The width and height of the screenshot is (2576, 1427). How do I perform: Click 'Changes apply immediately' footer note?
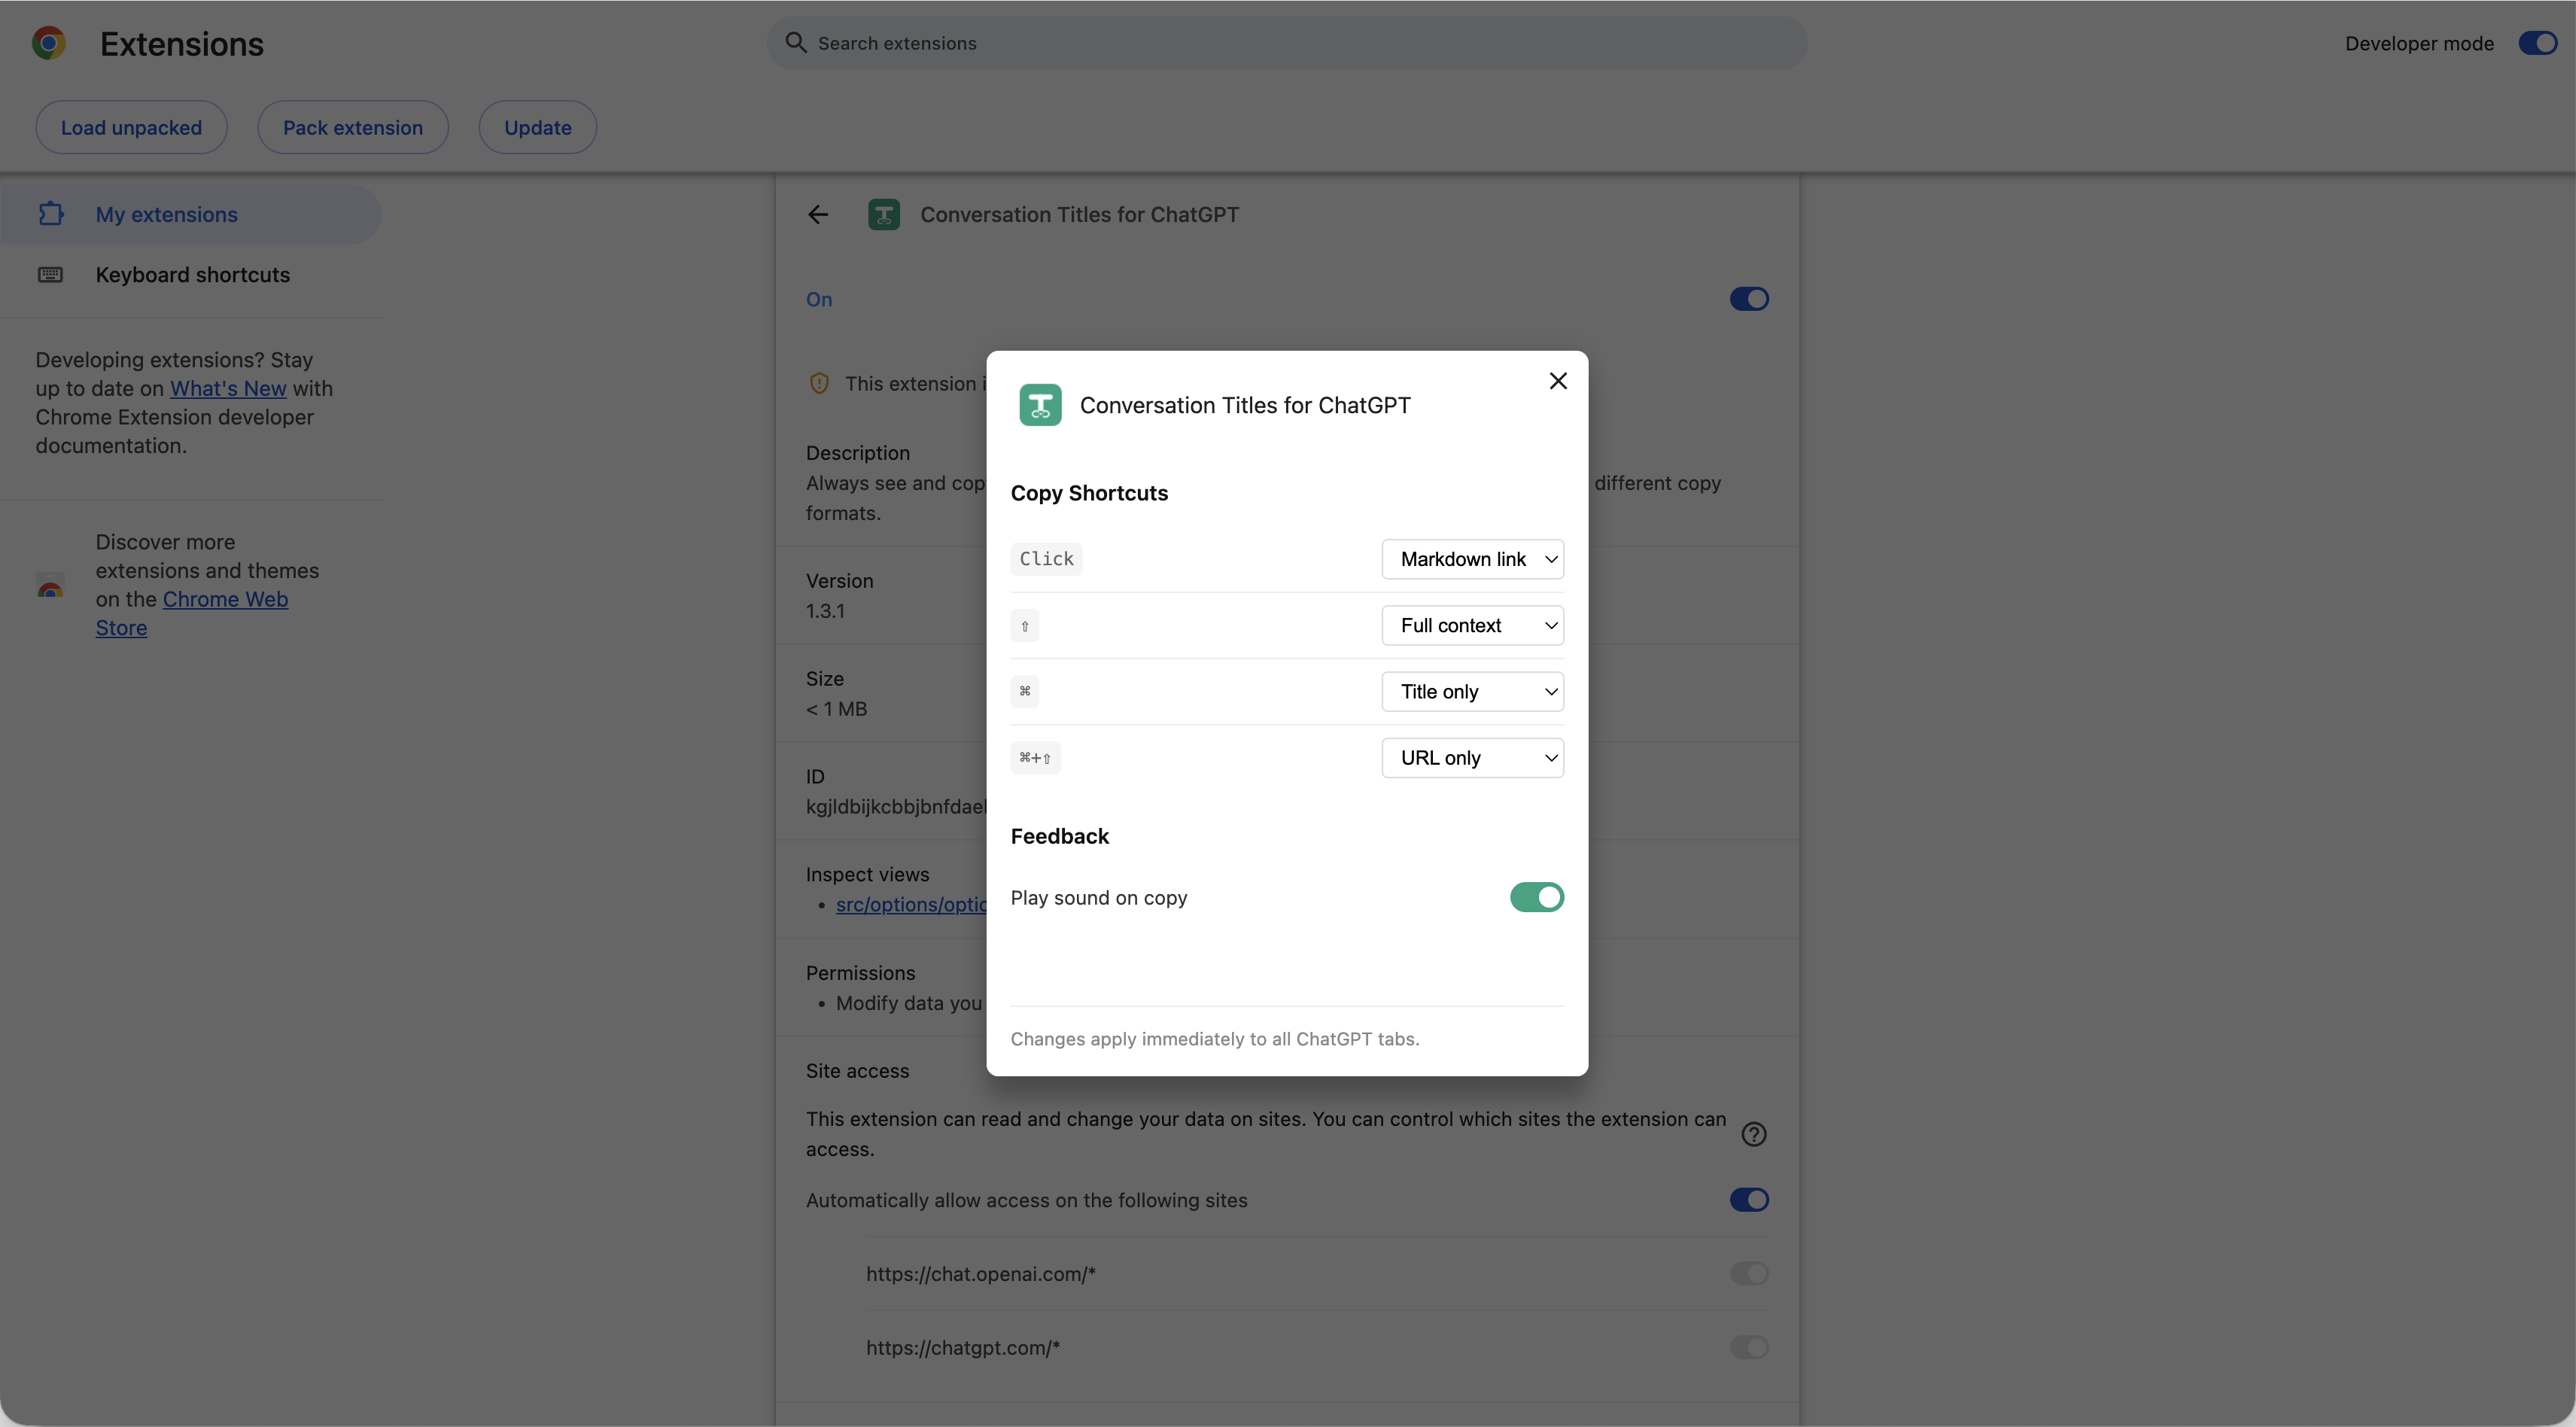(x=1215, y=1038)
